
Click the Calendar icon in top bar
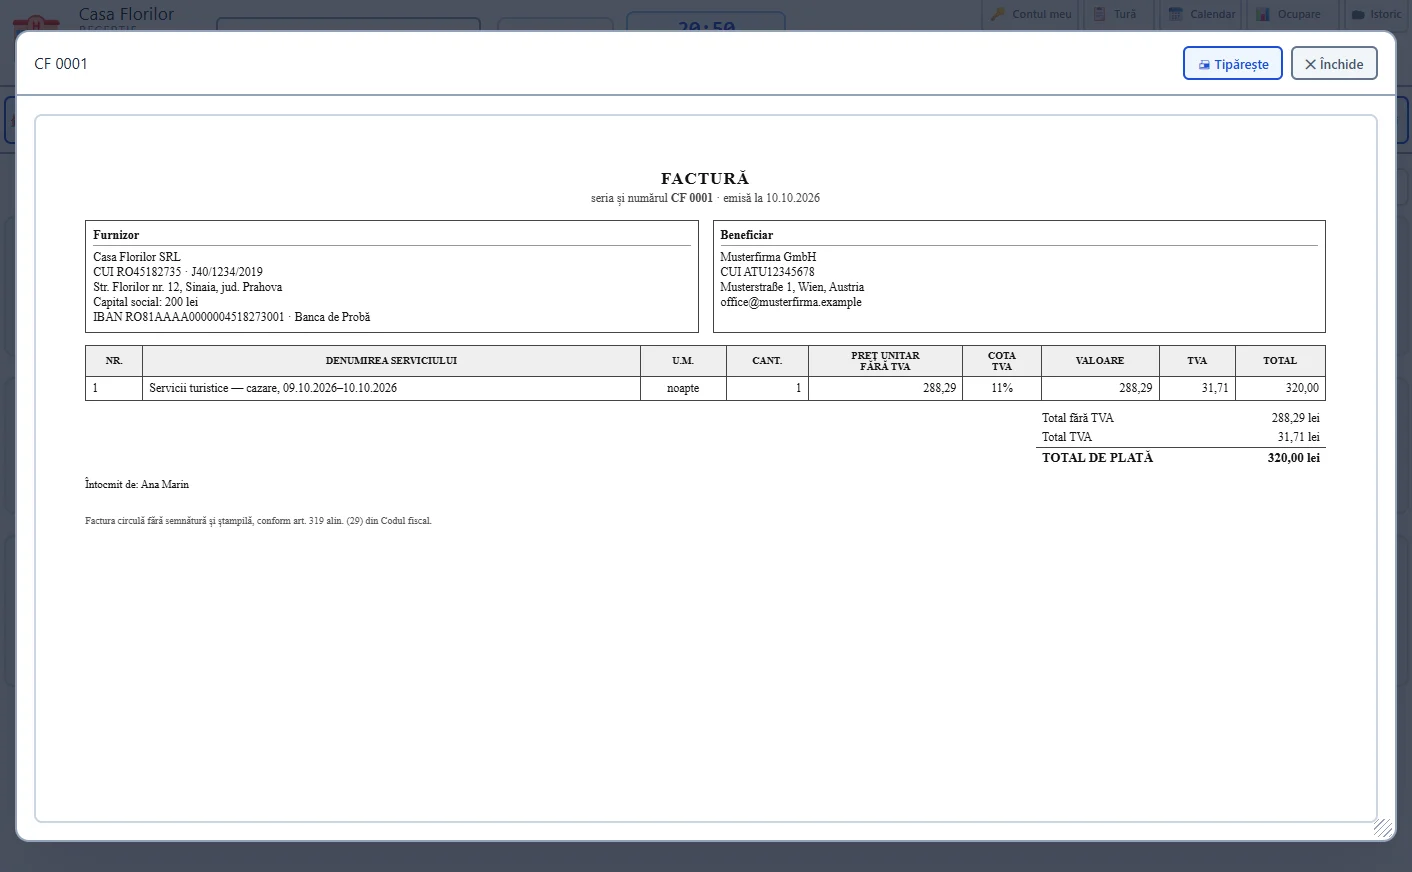pyautogui.click(x=1176, y=14)
